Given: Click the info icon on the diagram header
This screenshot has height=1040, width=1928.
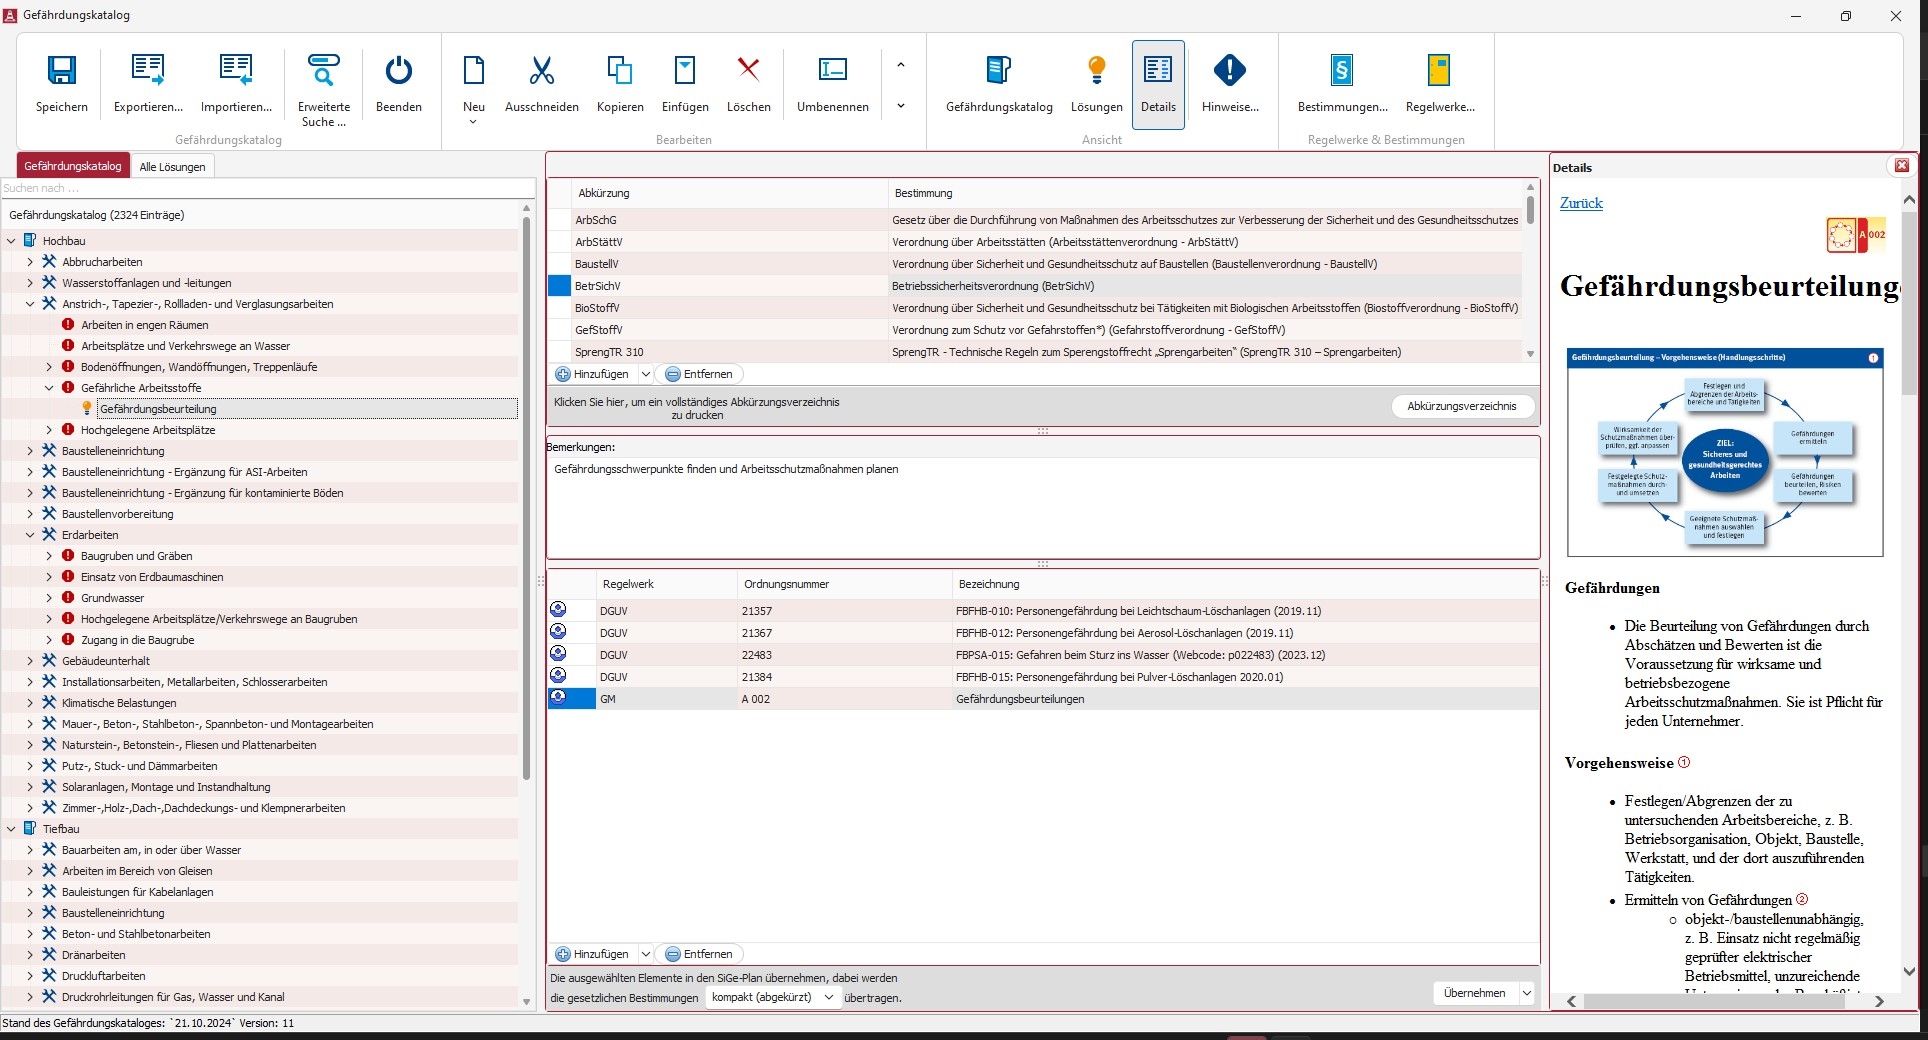Looking at the screenshot, I should click(x=1873, y=358).
